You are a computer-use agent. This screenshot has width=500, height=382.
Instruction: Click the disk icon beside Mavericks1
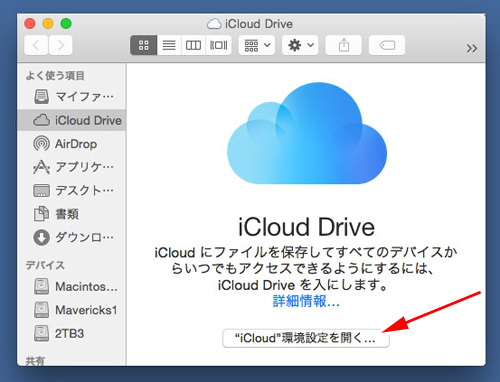pyautogui.click(x=42, y=310)
